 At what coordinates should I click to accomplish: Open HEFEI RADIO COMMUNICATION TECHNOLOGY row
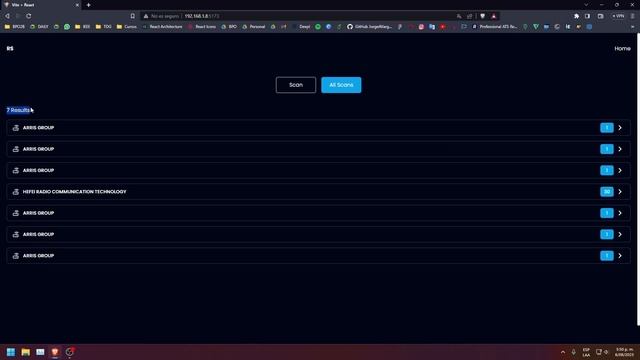coord(318,192)
